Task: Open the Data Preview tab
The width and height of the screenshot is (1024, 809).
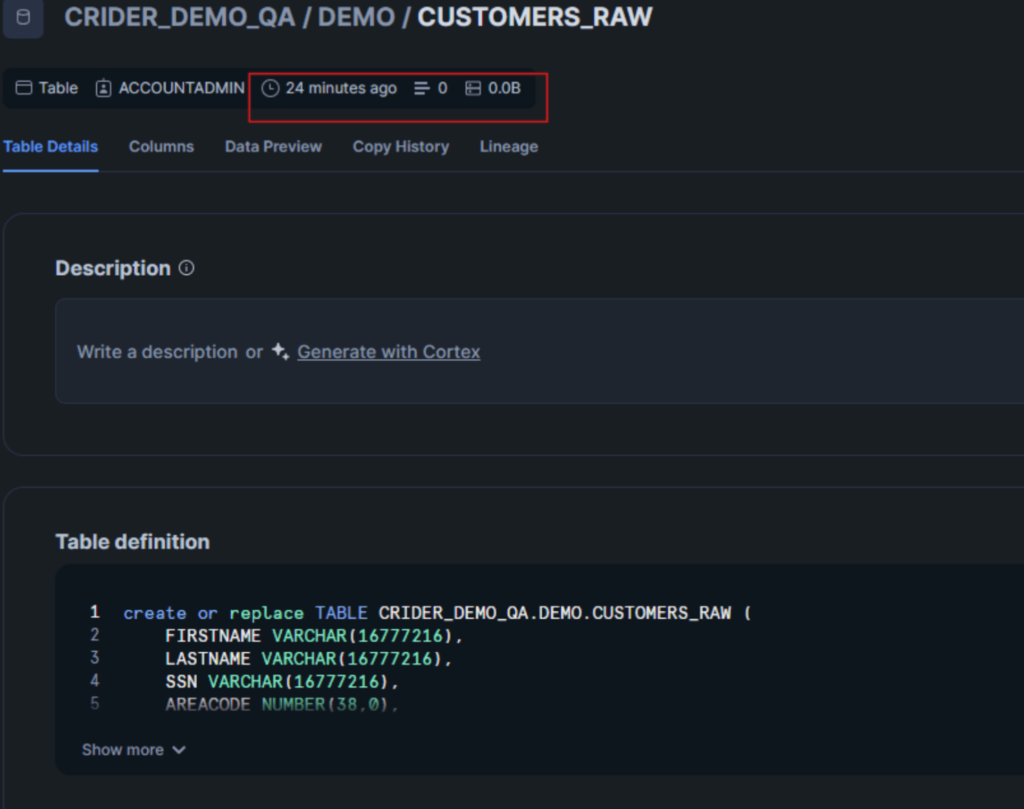Action: [273, 147]
